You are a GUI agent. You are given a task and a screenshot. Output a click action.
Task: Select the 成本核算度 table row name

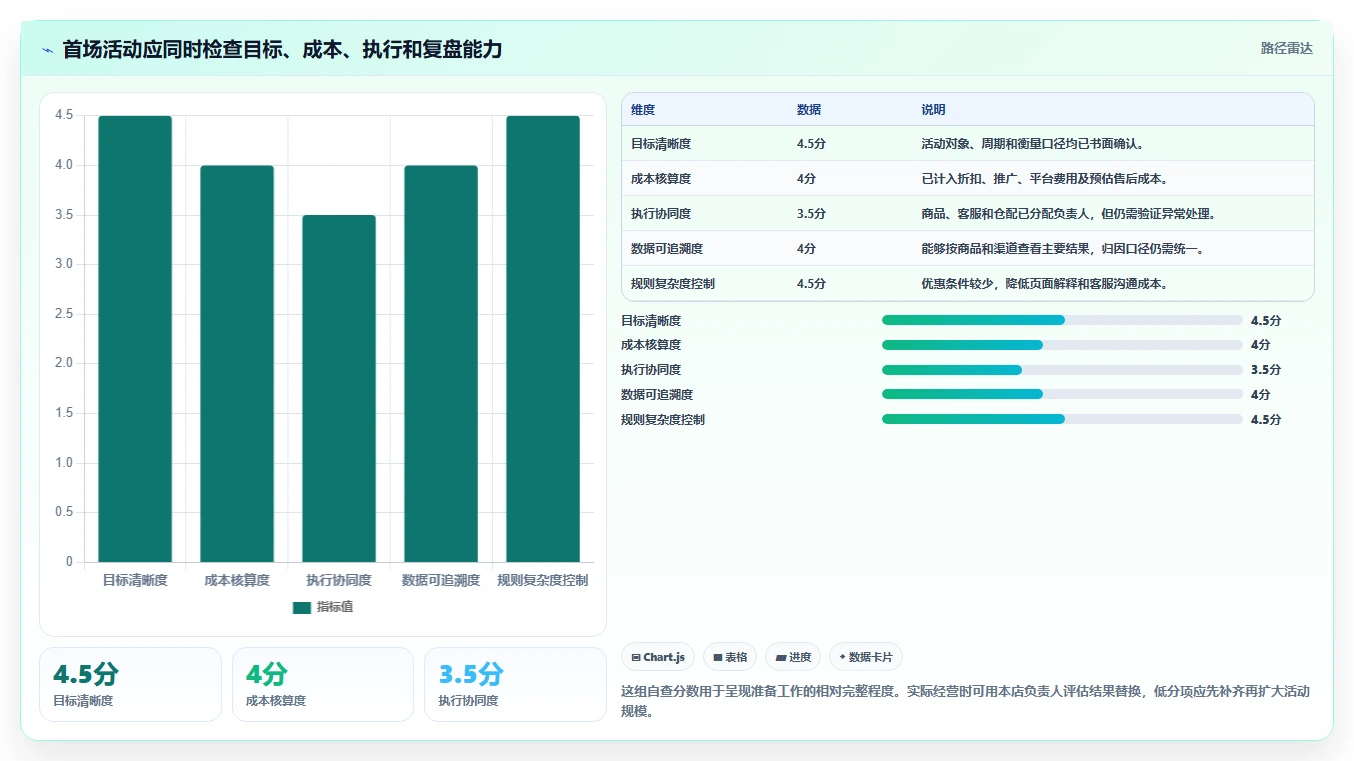pyautogui.click(x=661, y=179)
